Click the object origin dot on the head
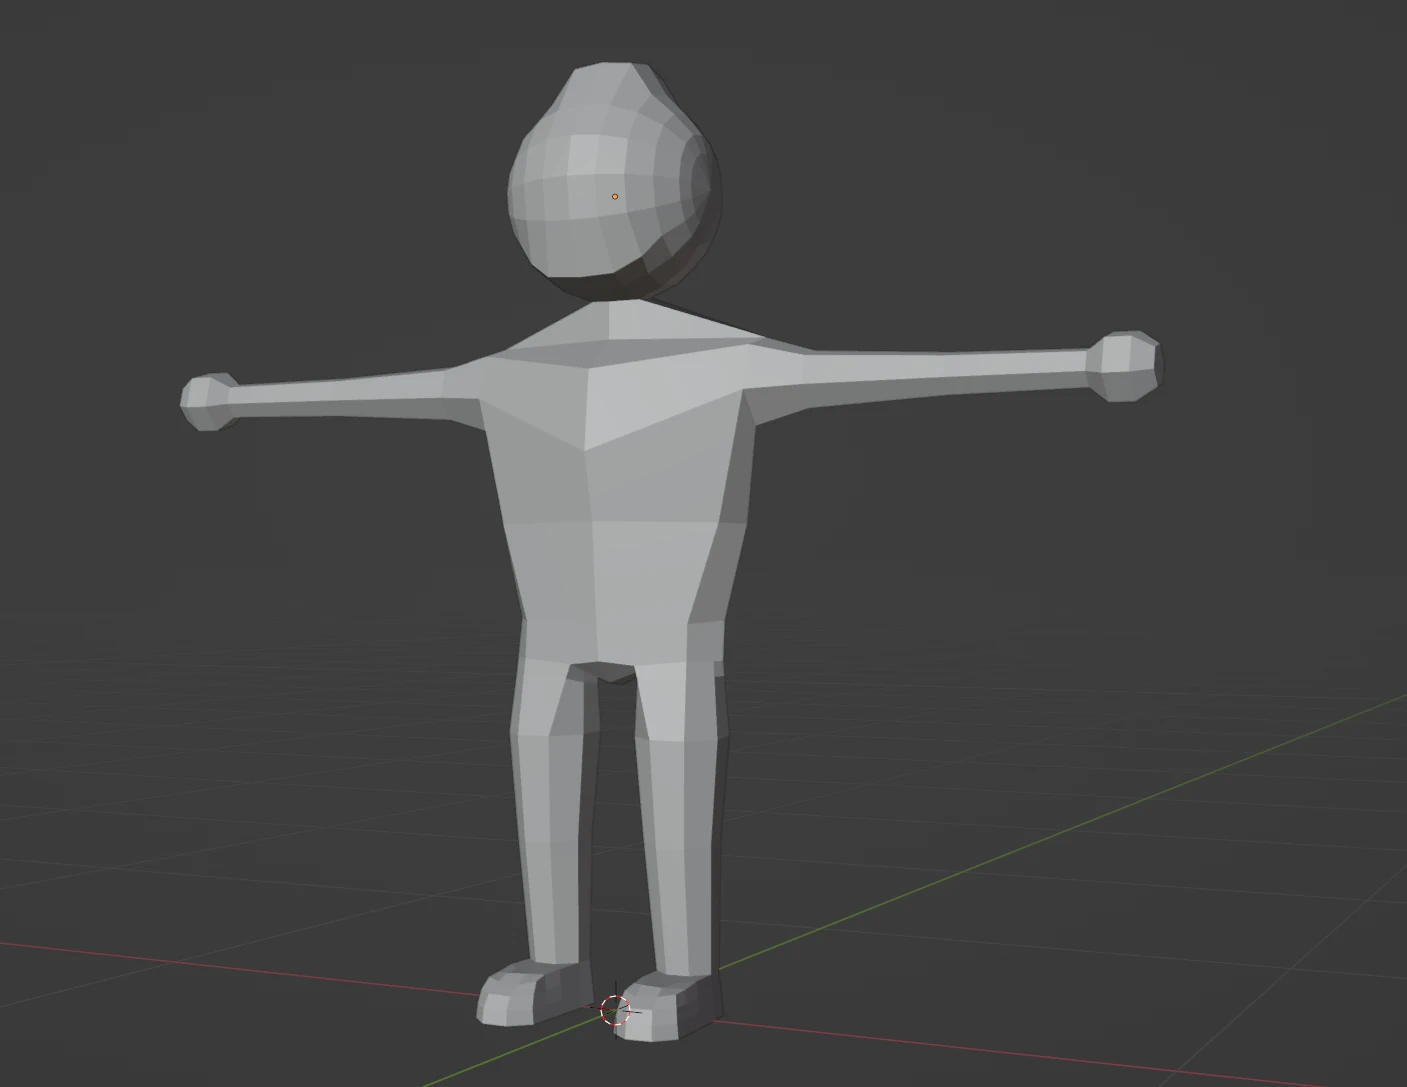 [x=615, y=197]
